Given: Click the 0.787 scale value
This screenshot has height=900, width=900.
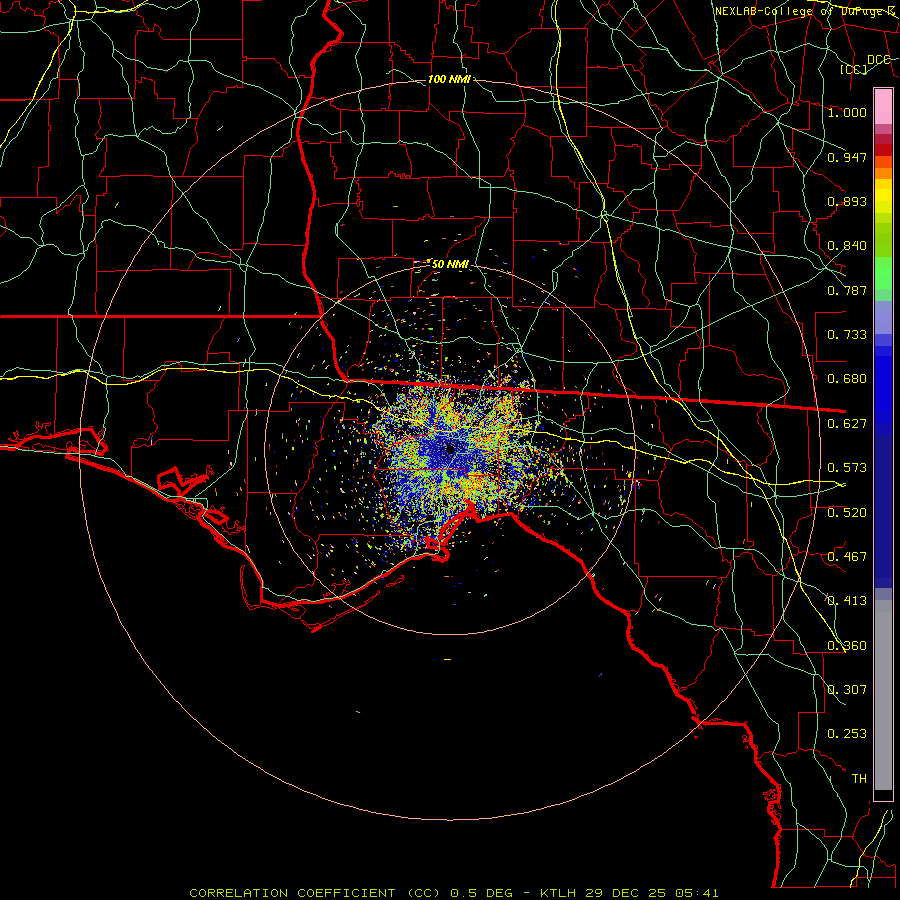Looking at the screenshot, I should click(x=847, y=290).
